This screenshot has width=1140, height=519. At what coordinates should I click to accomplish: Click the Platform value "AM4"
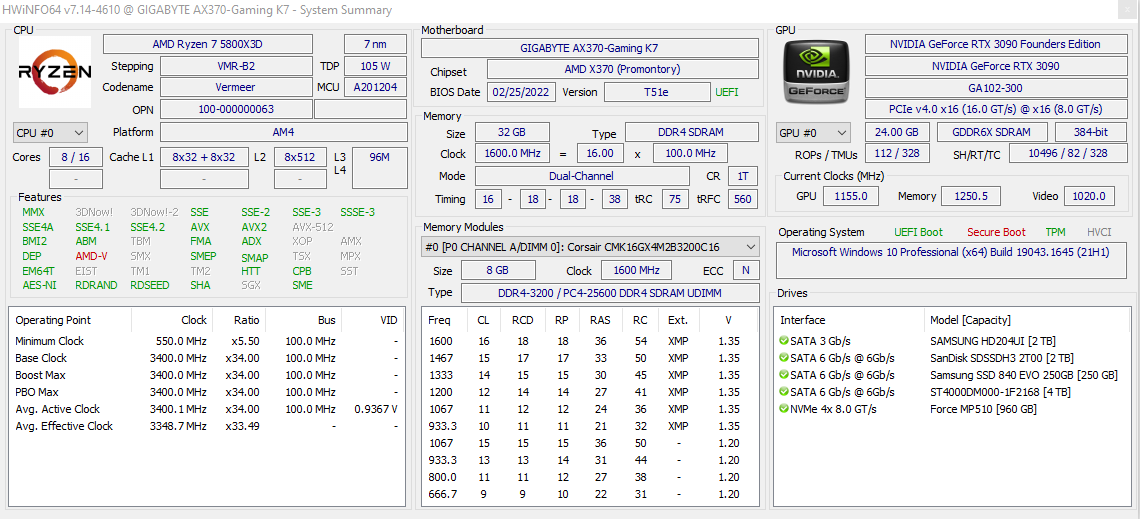coord(284,132)
